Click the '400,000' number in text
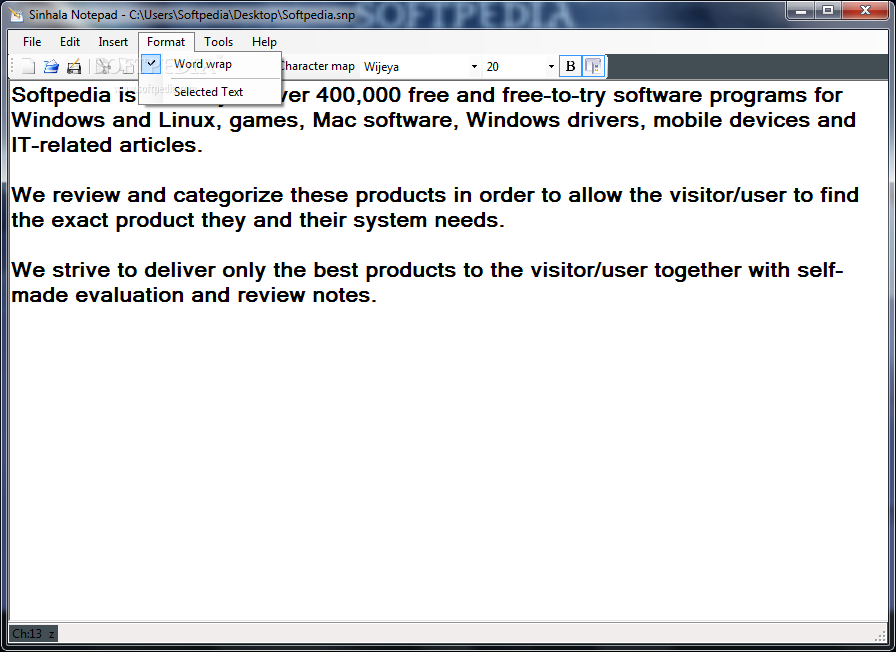The height and width of the screenshot is (652, 896). tap(358, 95)
